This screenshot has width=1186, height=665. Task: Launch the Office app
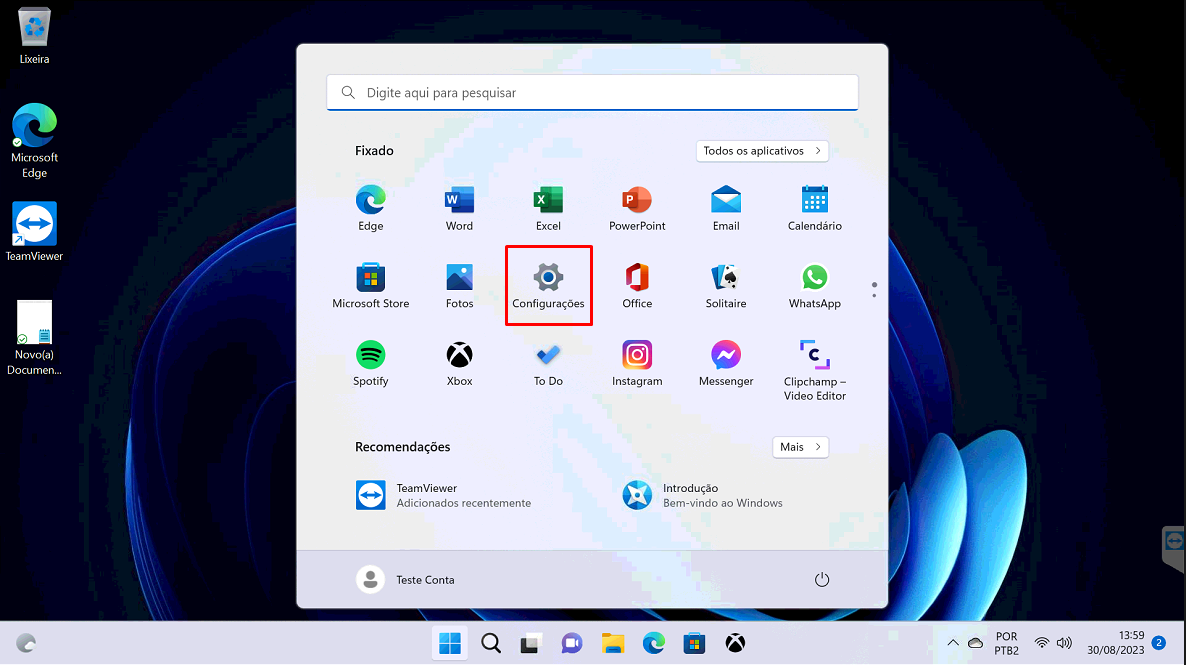pyautogui.click(x=637, y=286)
